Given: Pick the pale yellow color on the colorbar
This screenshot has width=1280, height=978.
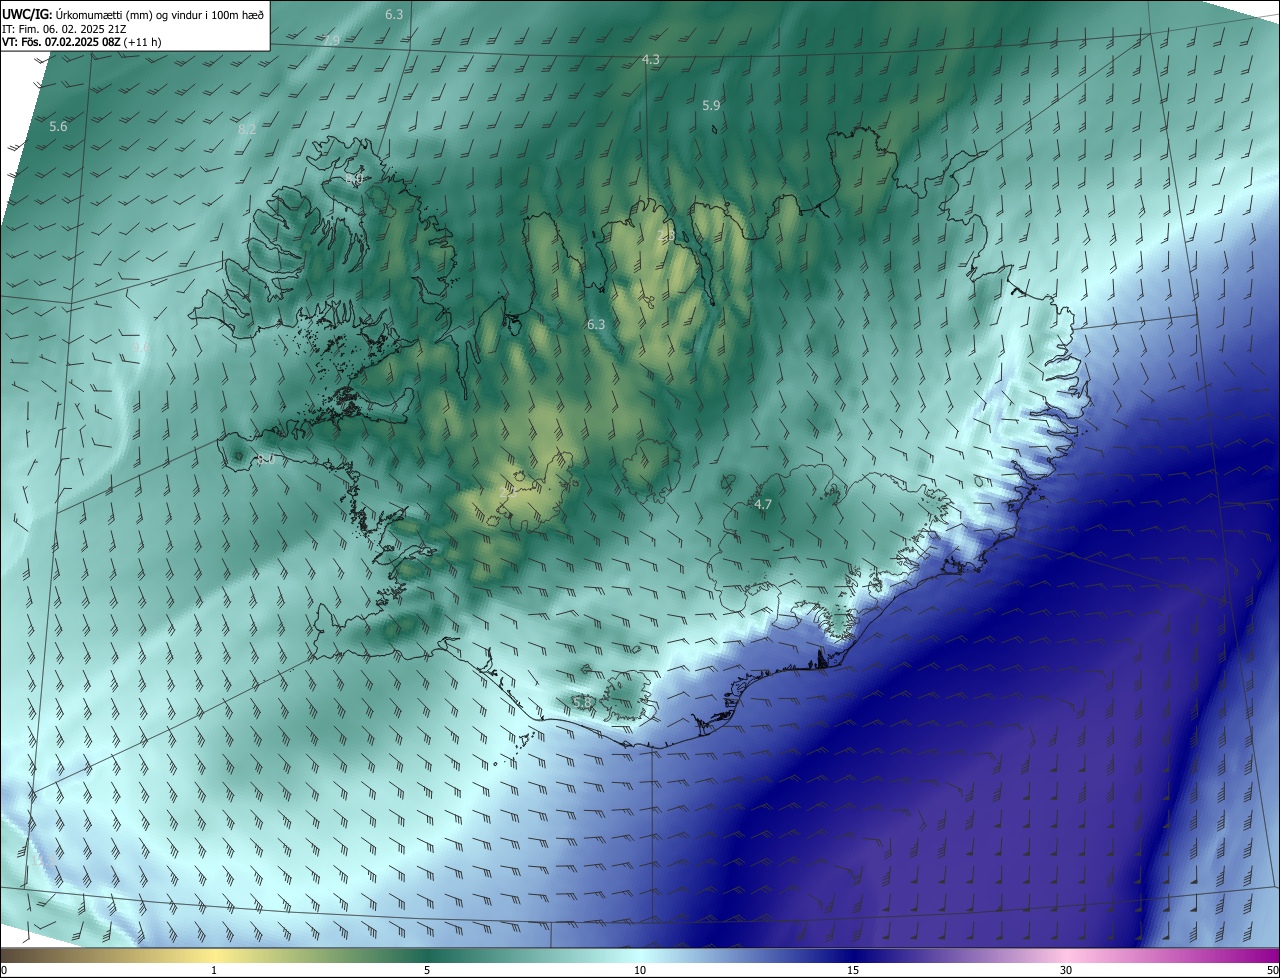Looking at the screenshot, I should click(214, 955).
